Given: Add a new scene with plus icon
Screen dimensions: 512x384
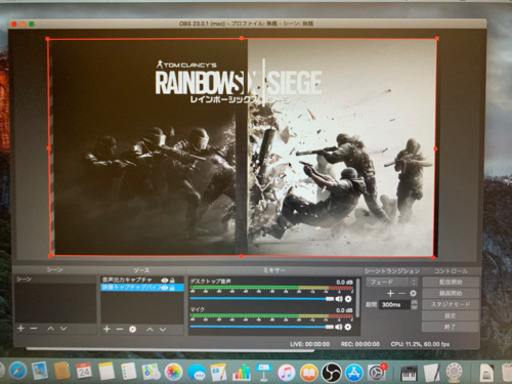Looking at the screenshot, I should [x=21, y=328].
